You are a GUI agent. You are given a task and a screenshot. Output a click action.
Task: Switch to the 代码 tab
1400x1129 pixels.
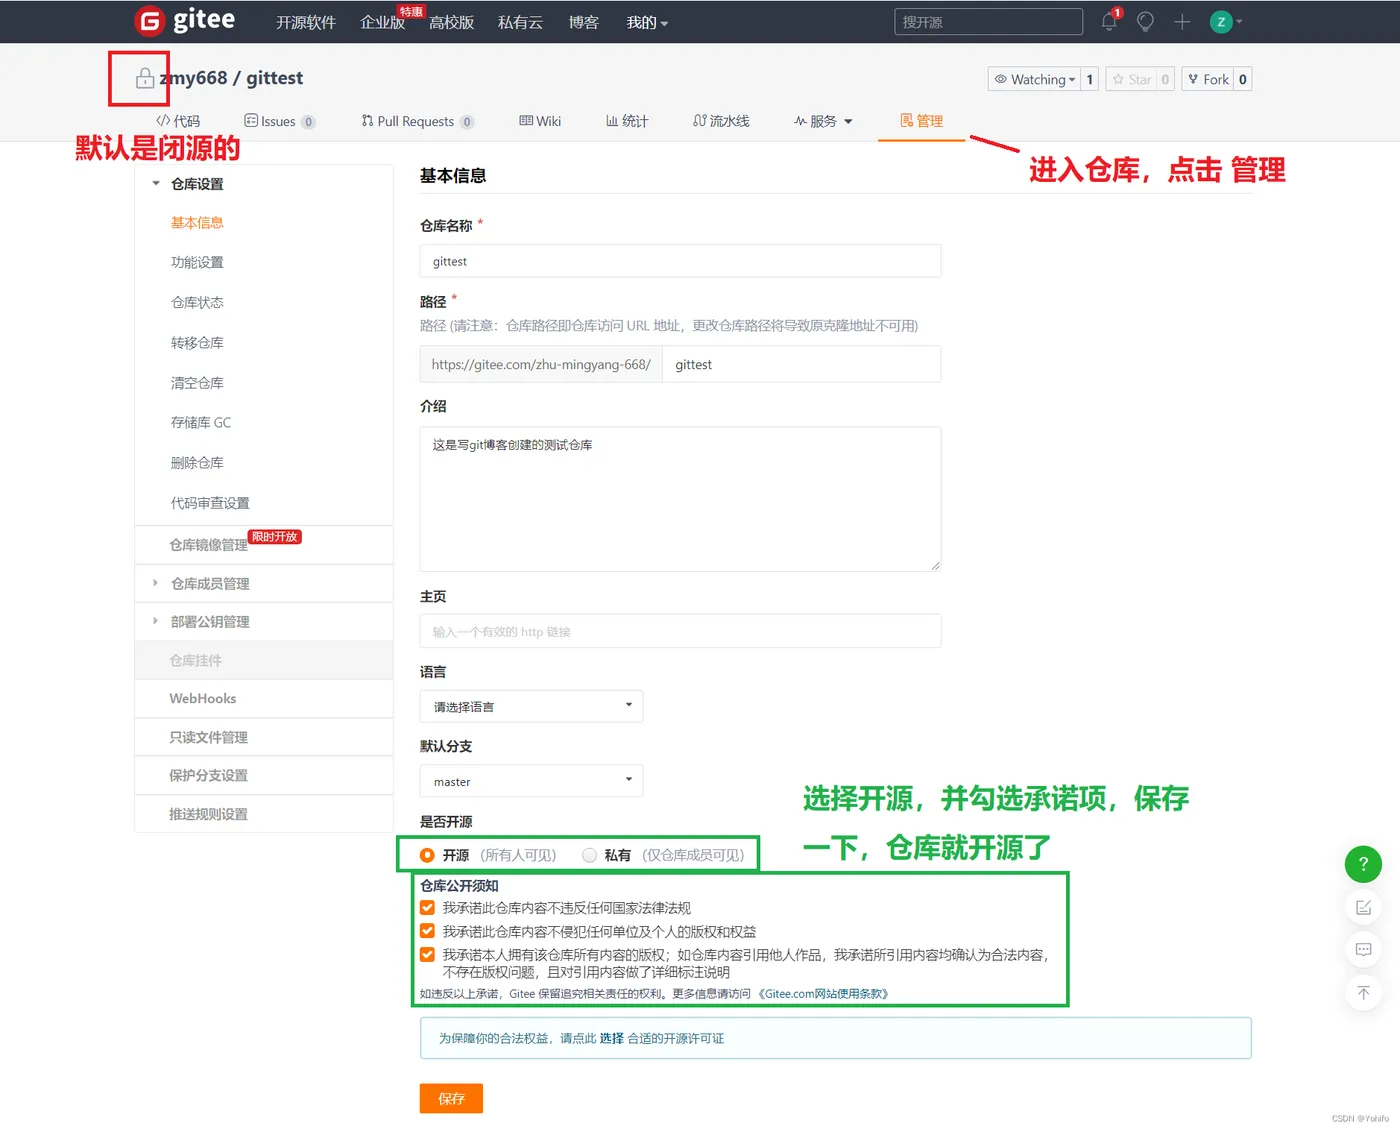(178, 121)
